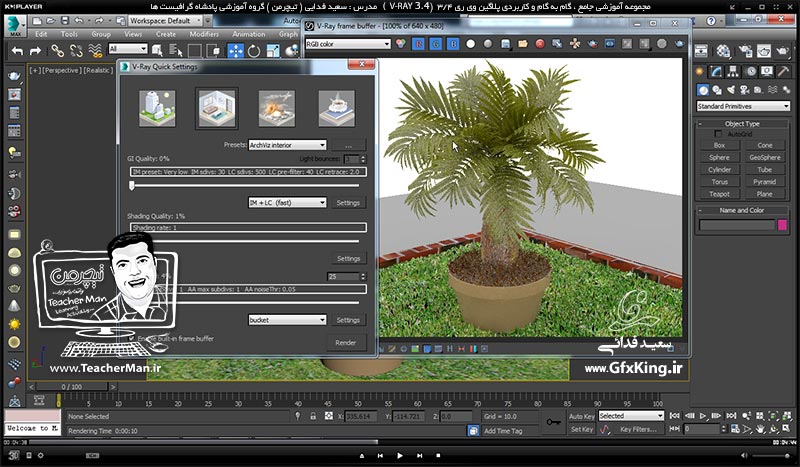Click the Select by Name icon
The image size is (800, 467).
pyautogui.click(x=176, y=51)
